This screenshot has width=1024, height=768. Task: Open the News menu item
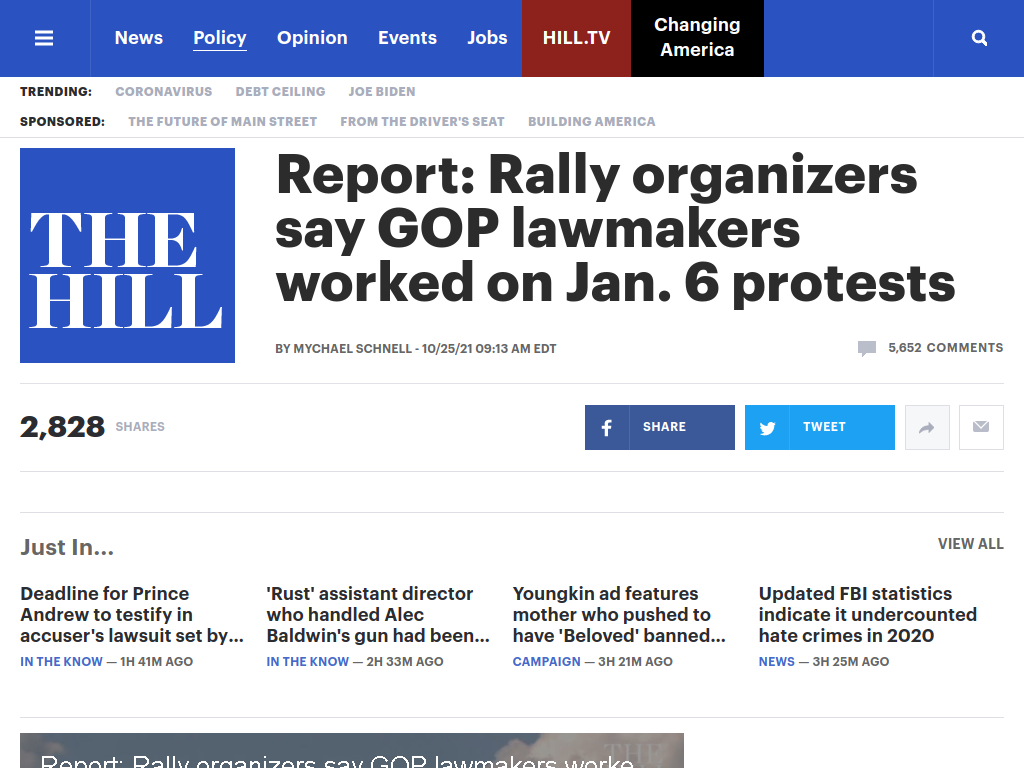coord(138,38)
